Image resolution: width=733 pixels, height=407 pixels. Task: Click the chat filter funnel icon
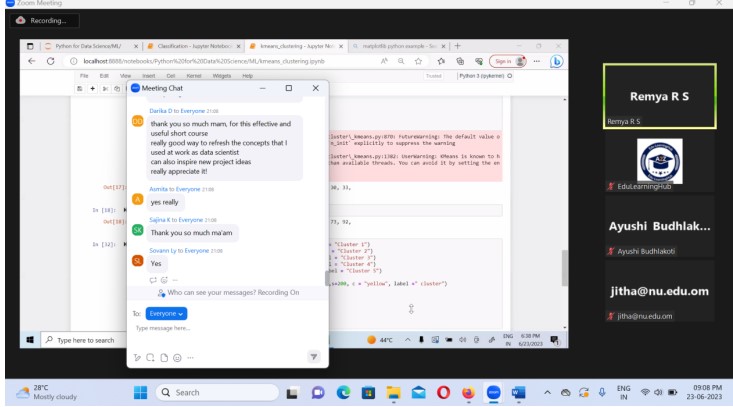tap(312, 355)
